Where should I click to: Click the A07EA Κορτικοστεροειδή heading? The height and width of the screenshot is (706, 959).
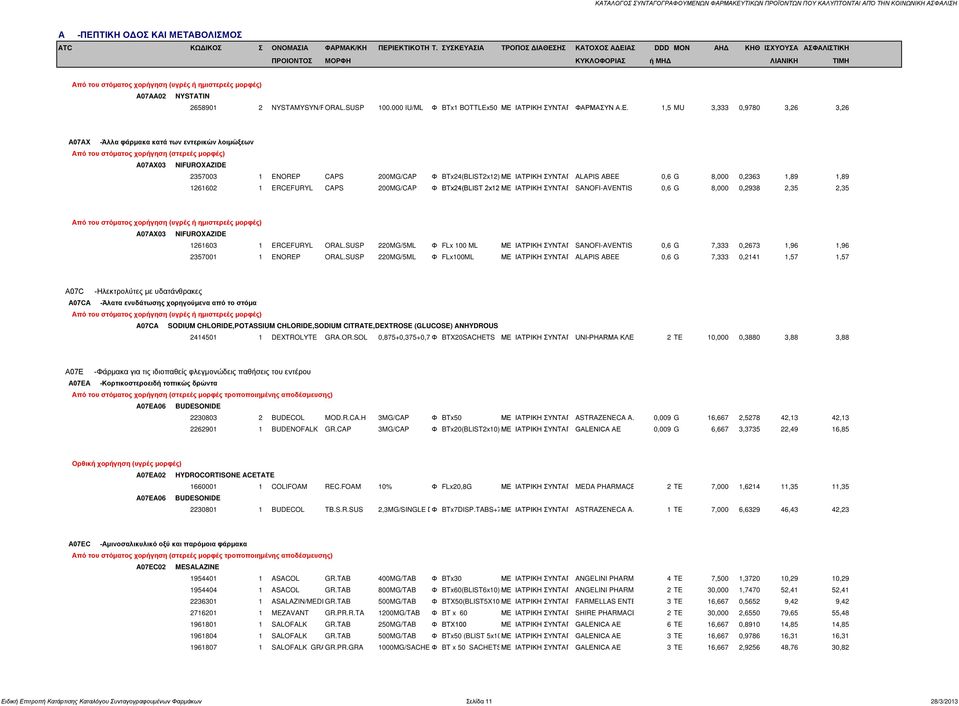coord(143,383)
